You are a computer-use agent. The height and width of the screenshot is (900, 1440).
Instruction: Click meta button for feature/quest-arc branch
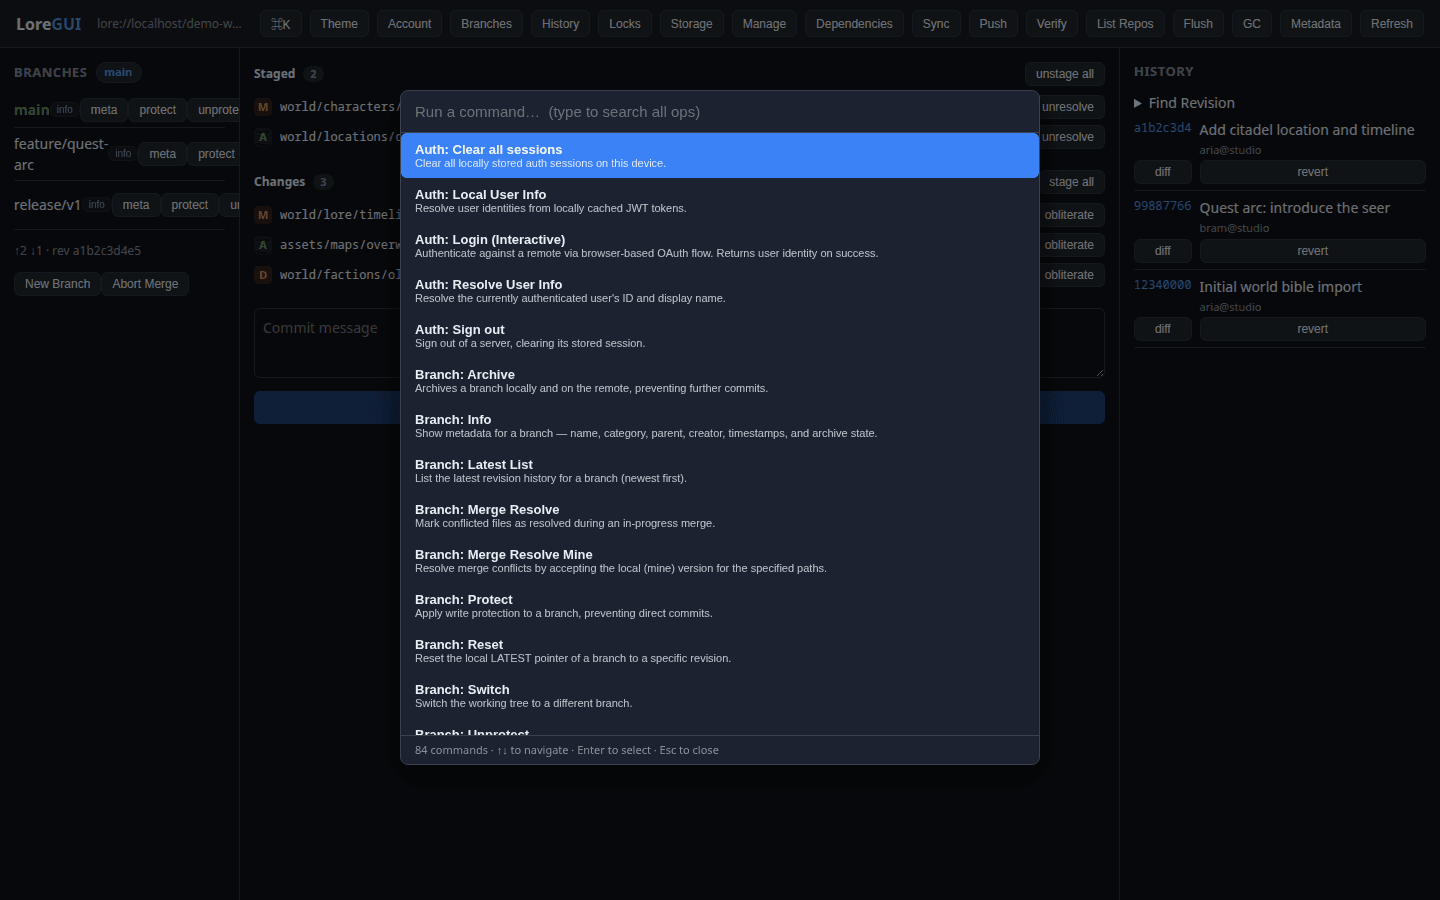pyautogui.click(x=163, y=154)
